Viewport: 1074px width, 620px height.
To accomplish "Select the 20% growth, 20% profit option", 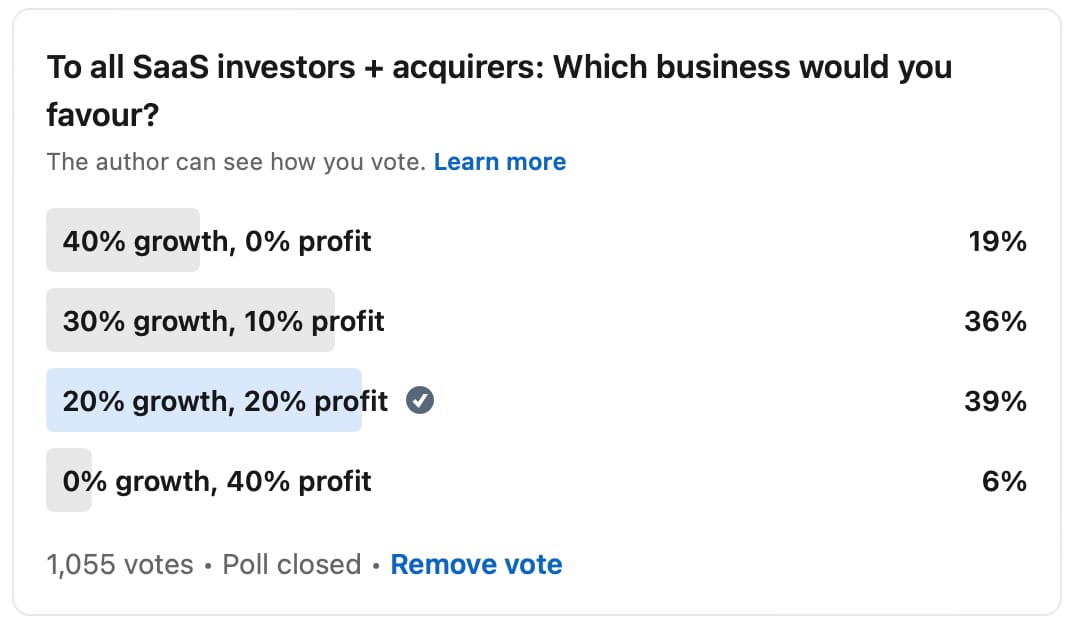I will click(x=225, y=401).
